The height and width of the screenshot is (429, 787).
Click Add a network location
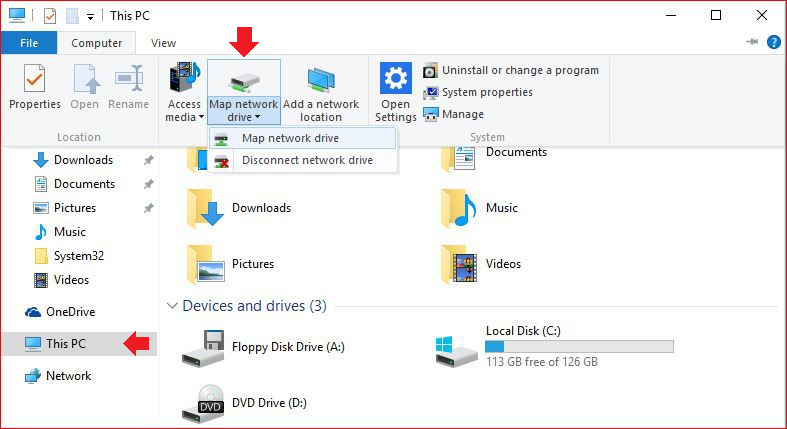click(x=321, y=92)
